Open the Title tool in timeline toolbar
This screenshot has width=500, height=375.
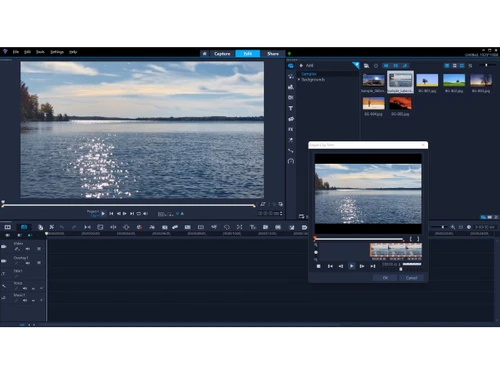(252, 227)
